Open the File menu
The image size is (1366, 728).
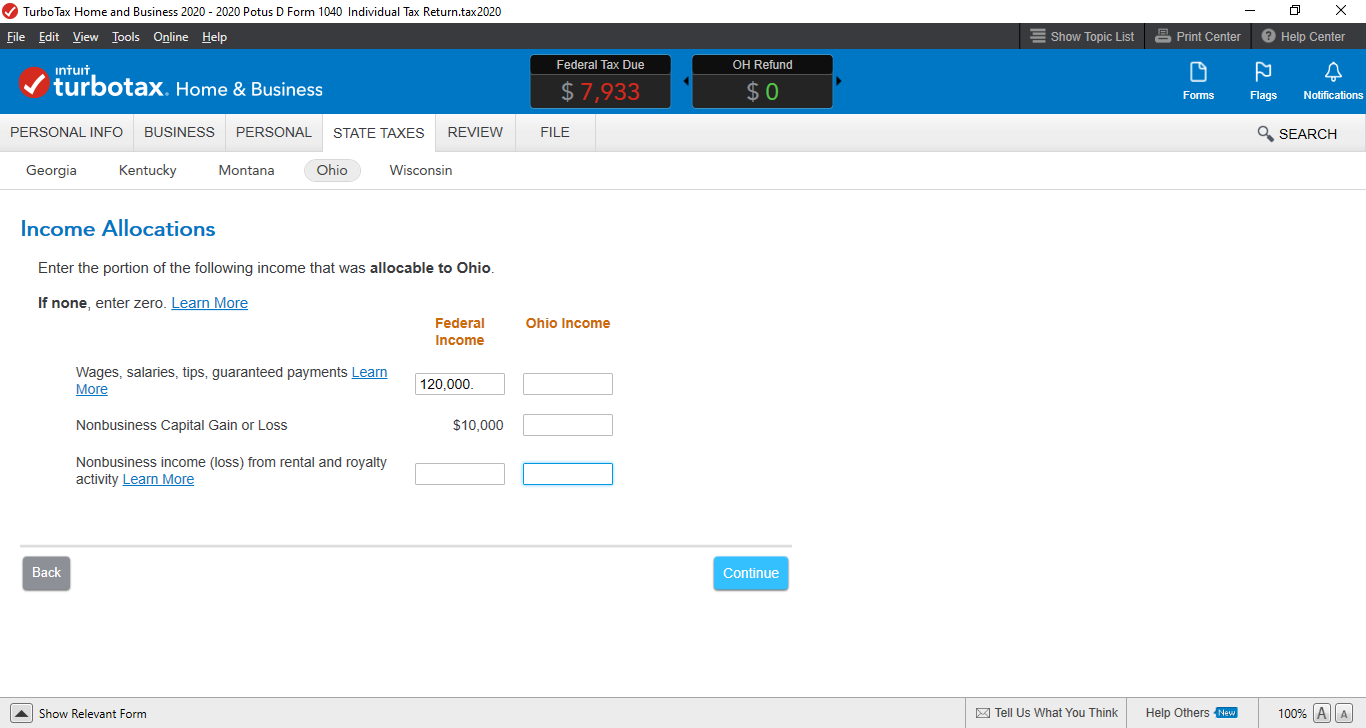tap(16, 37)
